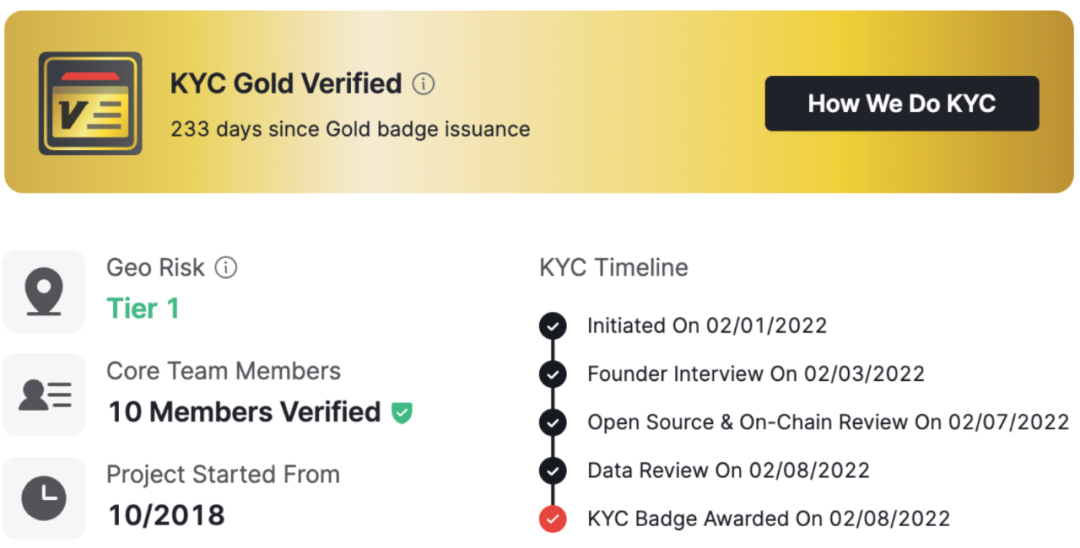
Task: Click the KYC Badge Awarded On 02/08/2022 entry
Action: click(768, 519)
